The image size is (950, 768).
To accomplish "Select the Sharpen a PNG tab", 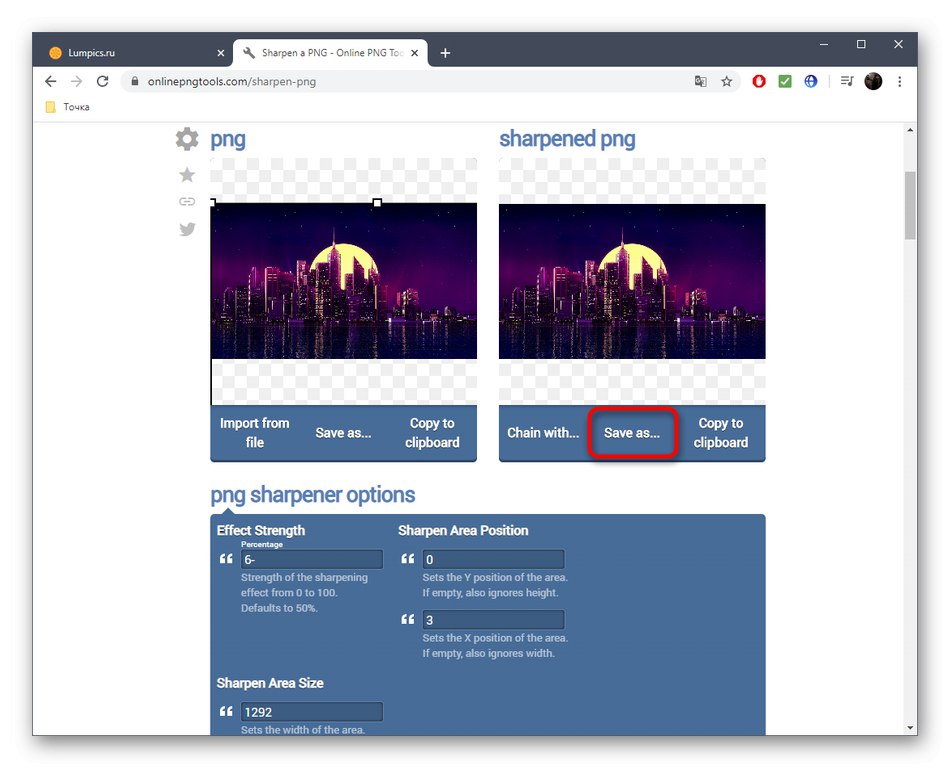I will (x=330, y=53).
